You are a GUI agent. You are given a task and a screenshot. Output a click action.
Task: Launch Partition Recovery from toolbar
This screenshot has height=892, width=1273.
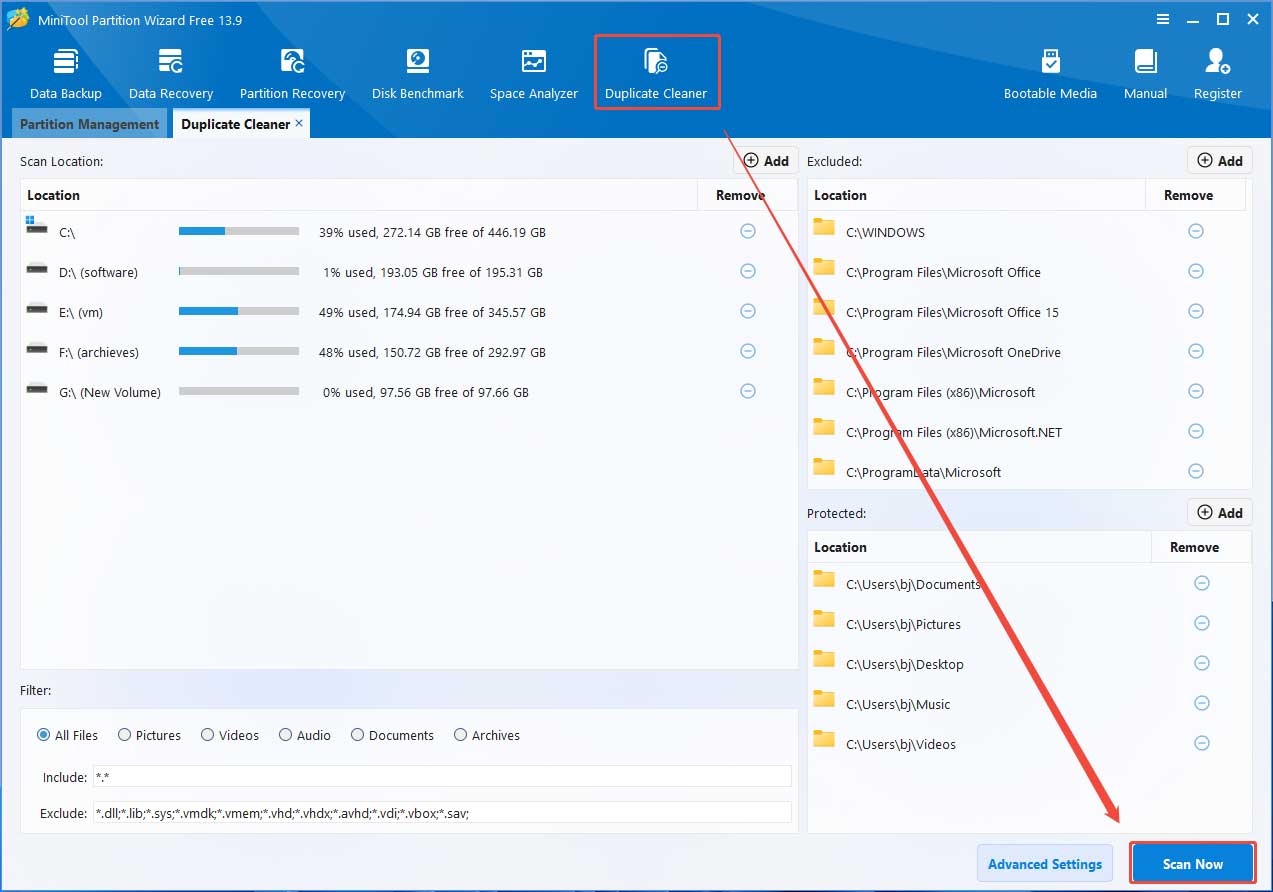click(x=292, y=73)
